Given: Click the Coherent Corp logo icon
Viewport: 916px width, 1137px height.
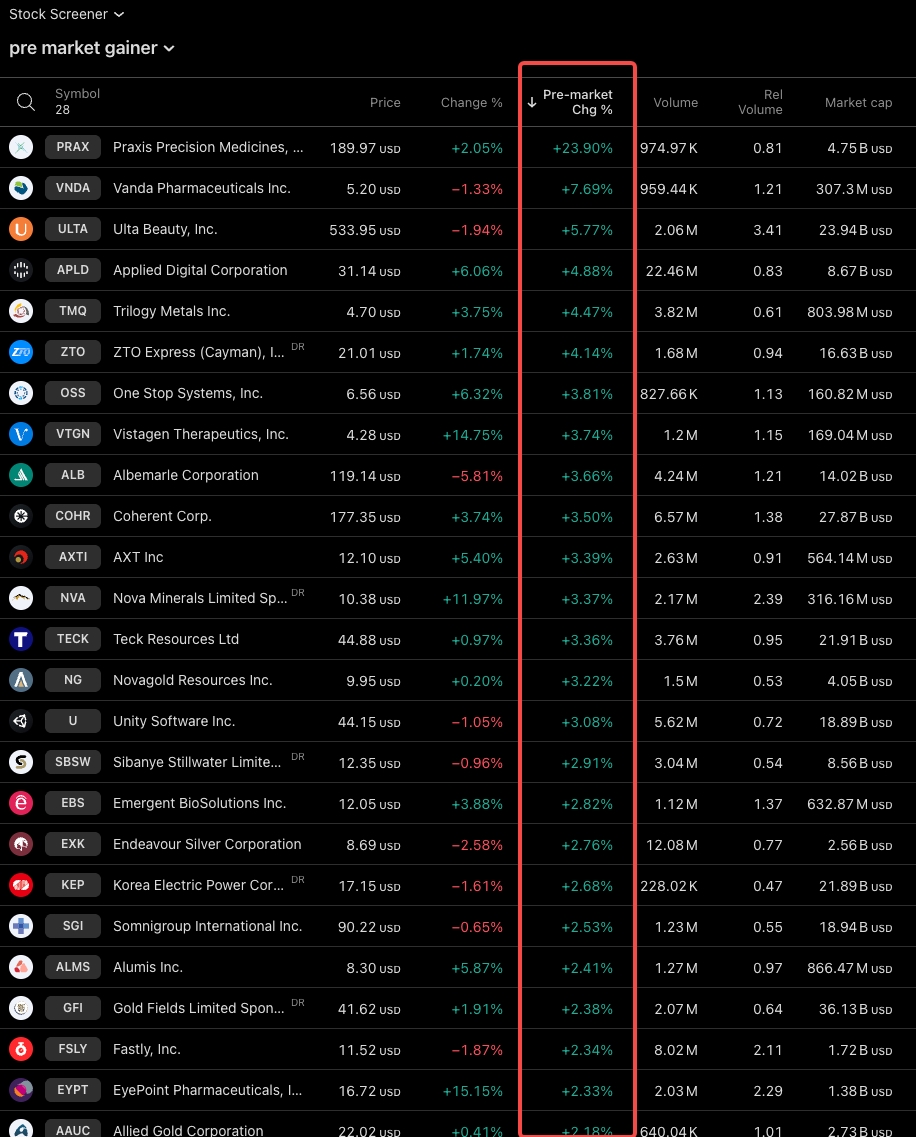Looking at the screenshot, I should [x=21, y=516].
